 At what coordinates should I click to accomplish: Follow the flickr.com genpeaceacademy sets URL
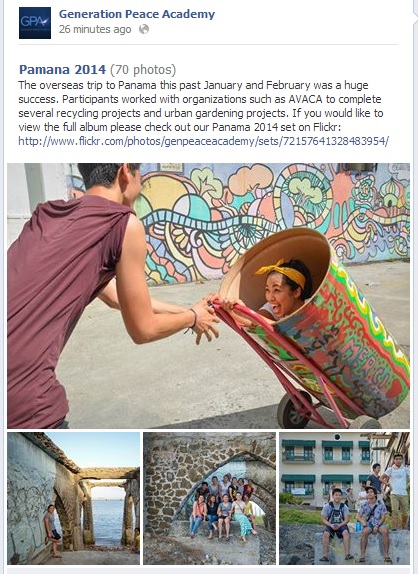pos(204,141)
